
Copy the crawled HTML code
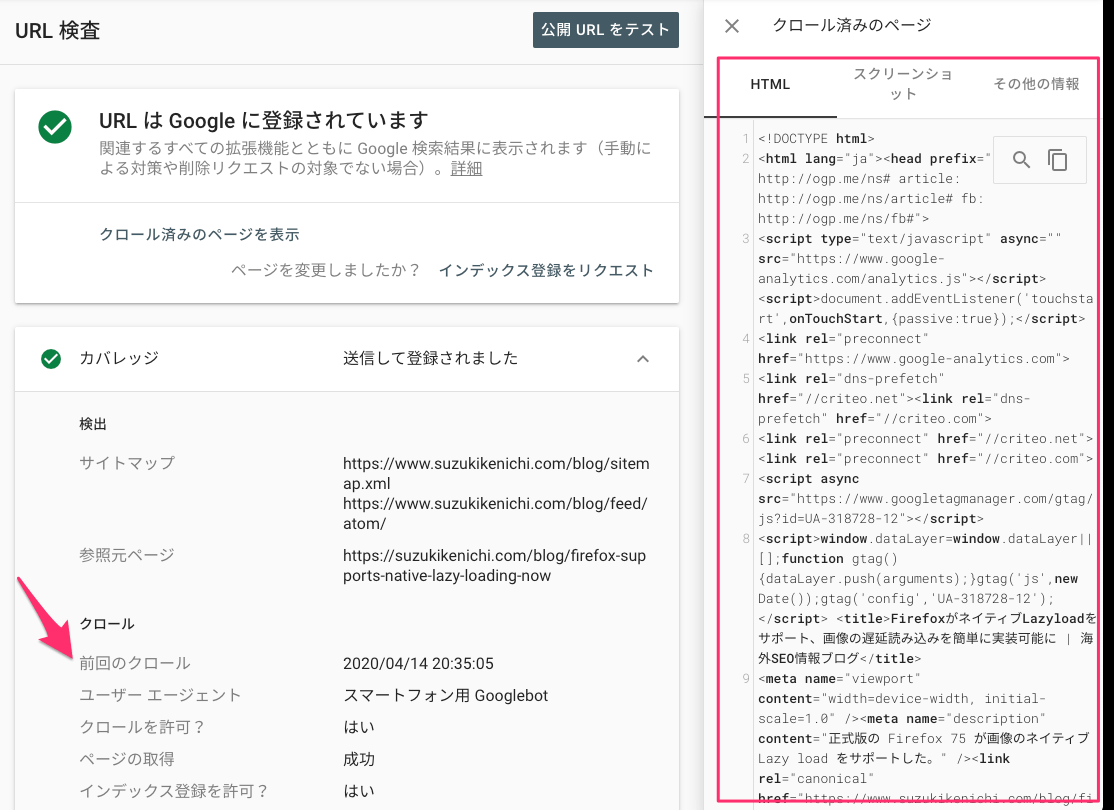(x=1058, y=160)
